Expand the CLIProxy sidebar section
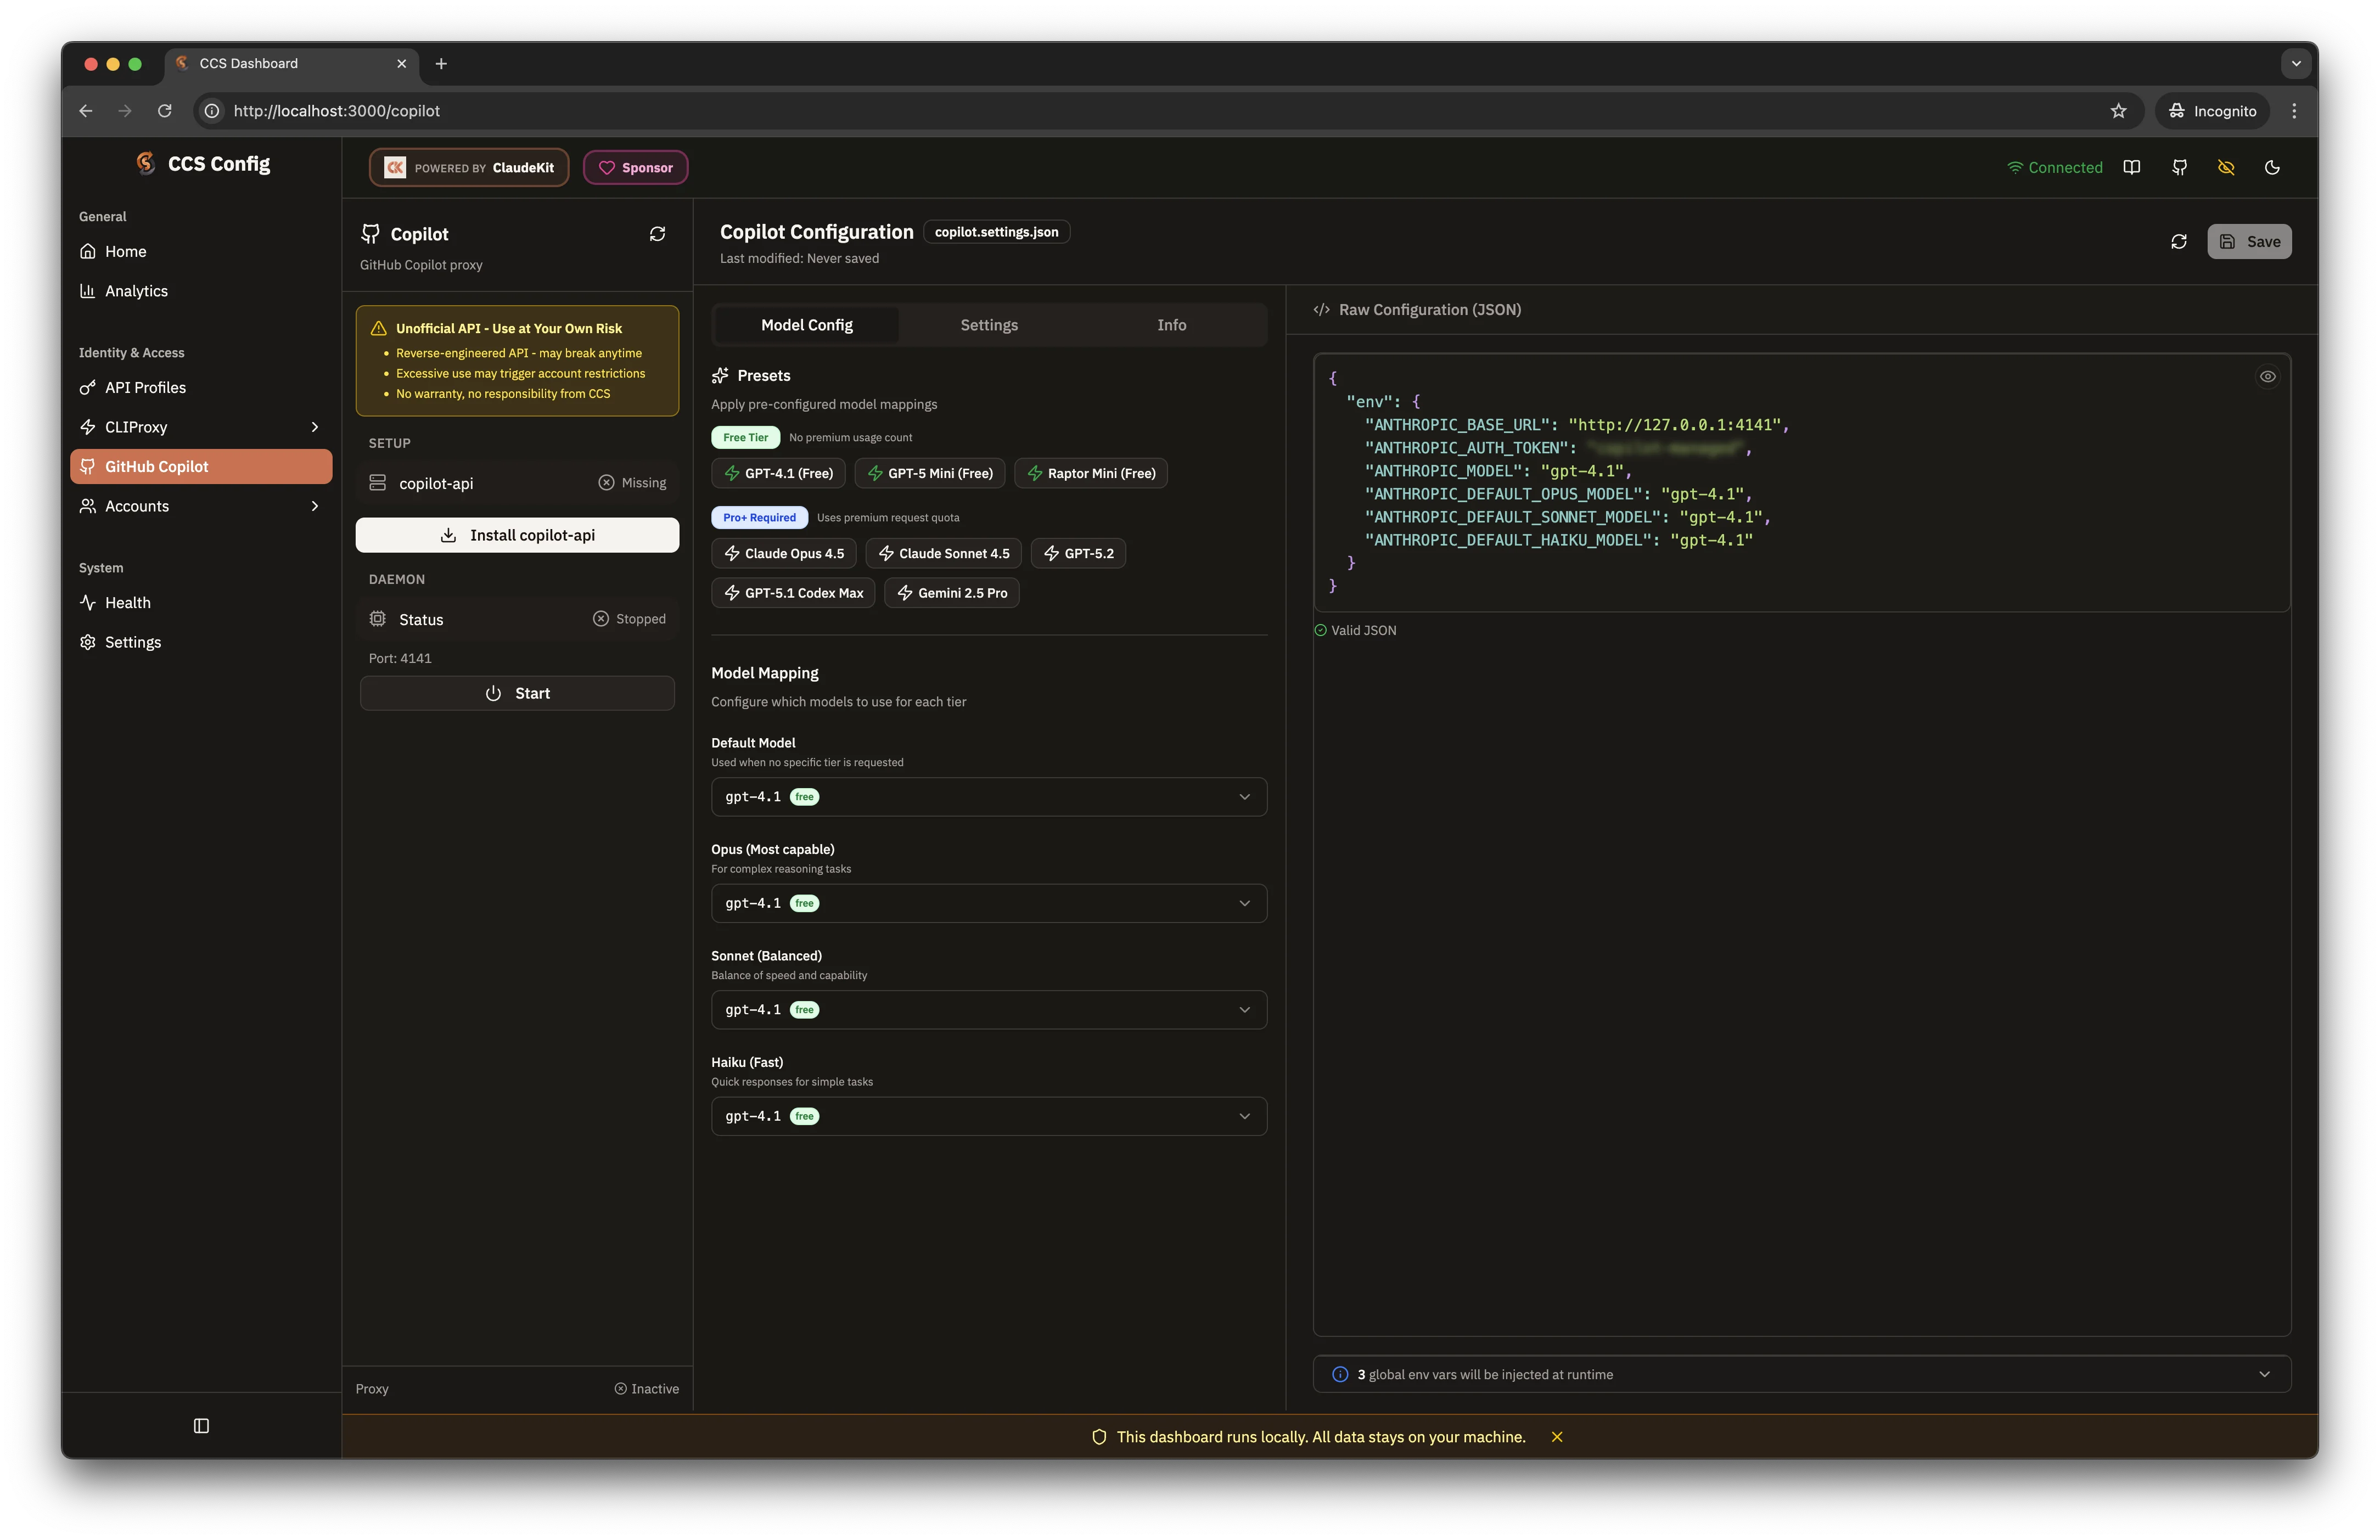 pos(315,427)
